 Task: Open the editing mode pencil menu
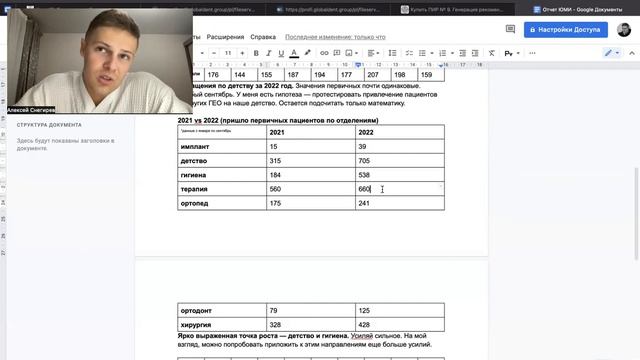click(x=611, y=53)
